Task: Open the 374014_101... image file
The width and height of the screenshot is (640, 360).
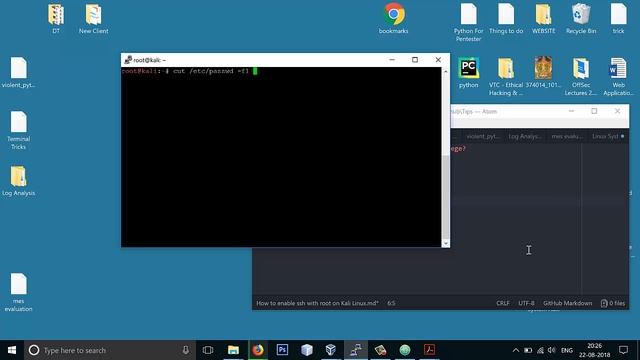Action: point(543,73)
